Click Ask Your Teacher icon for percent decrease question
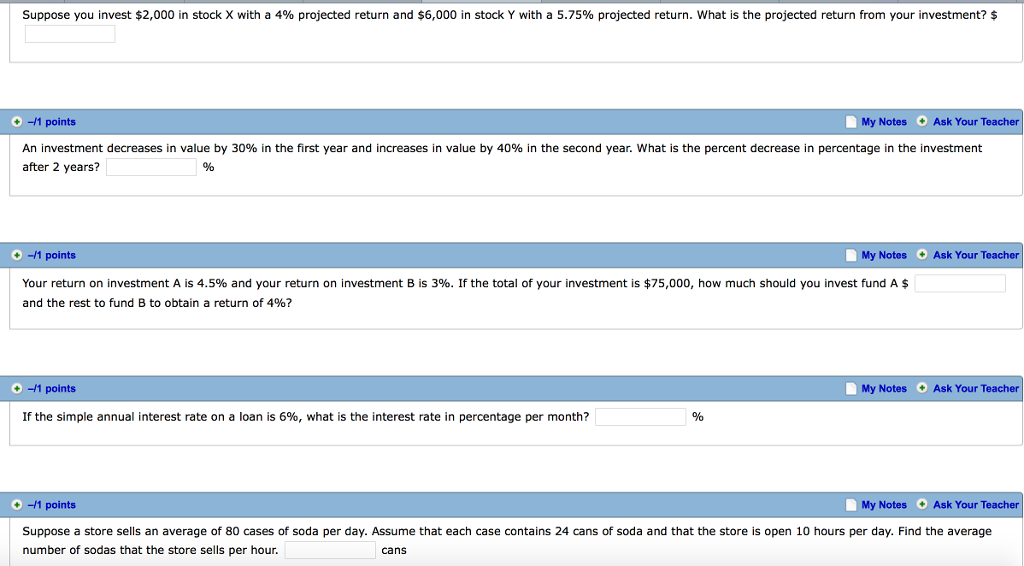The width and height of the screenshot is (1024, 566). pyautogui.click(x=922, y=122)
